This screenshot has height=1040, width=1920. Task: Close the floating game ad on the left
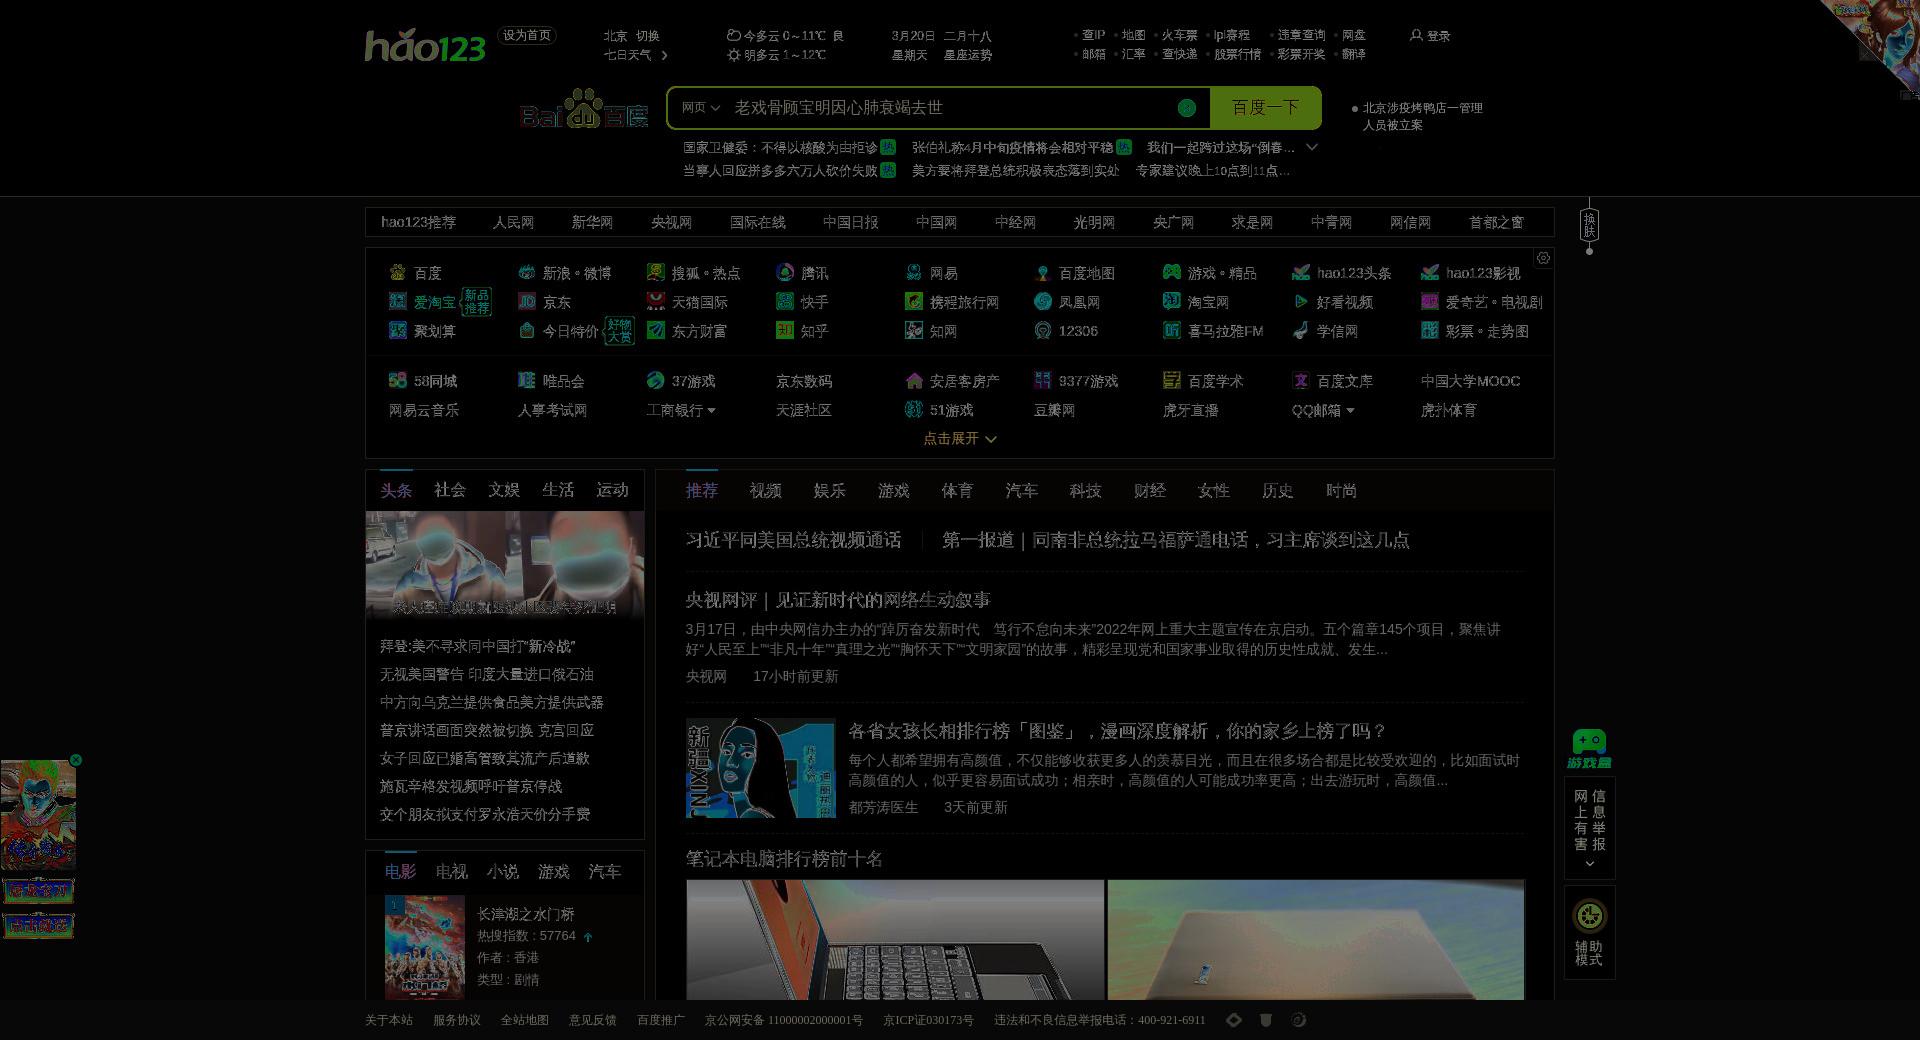pos(76,760)
